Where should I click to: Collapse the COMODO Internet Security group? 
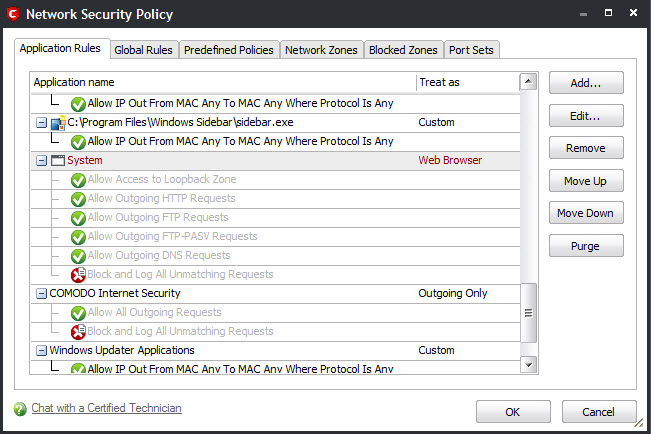pos(41,294)
